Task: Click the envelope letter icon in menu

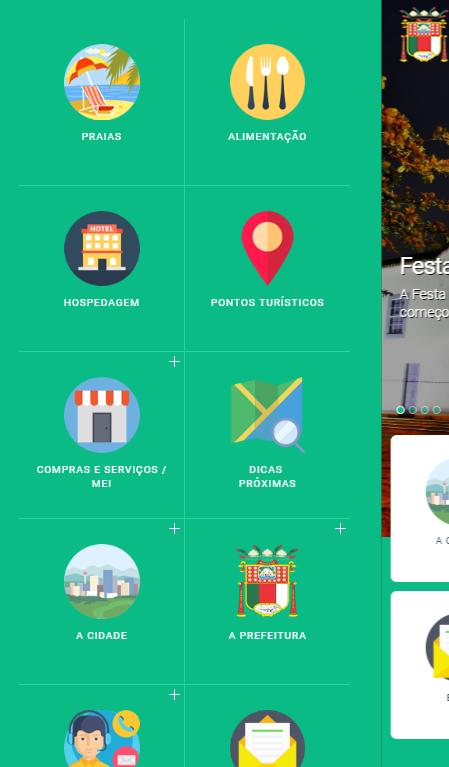Action: pyautogui.click(x=268, y=739)
